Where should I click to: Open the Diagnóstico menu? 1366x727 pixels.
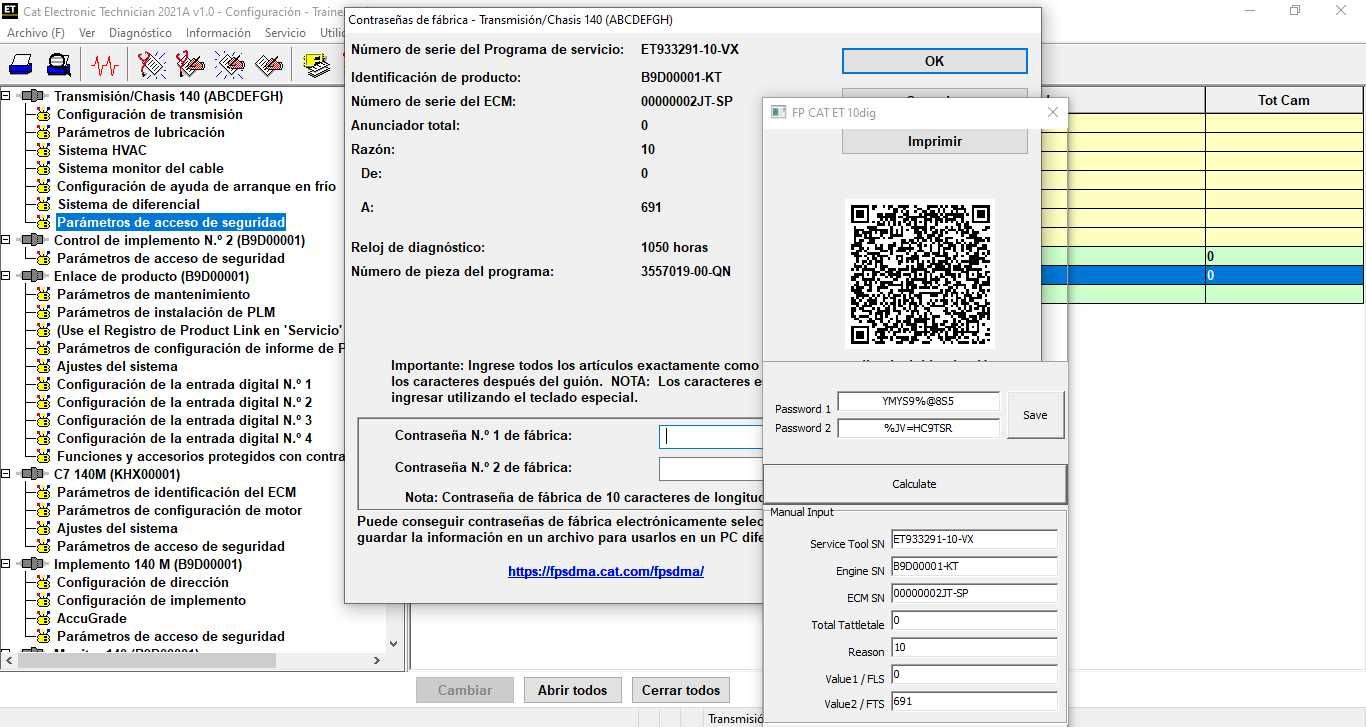coord(140,32)
